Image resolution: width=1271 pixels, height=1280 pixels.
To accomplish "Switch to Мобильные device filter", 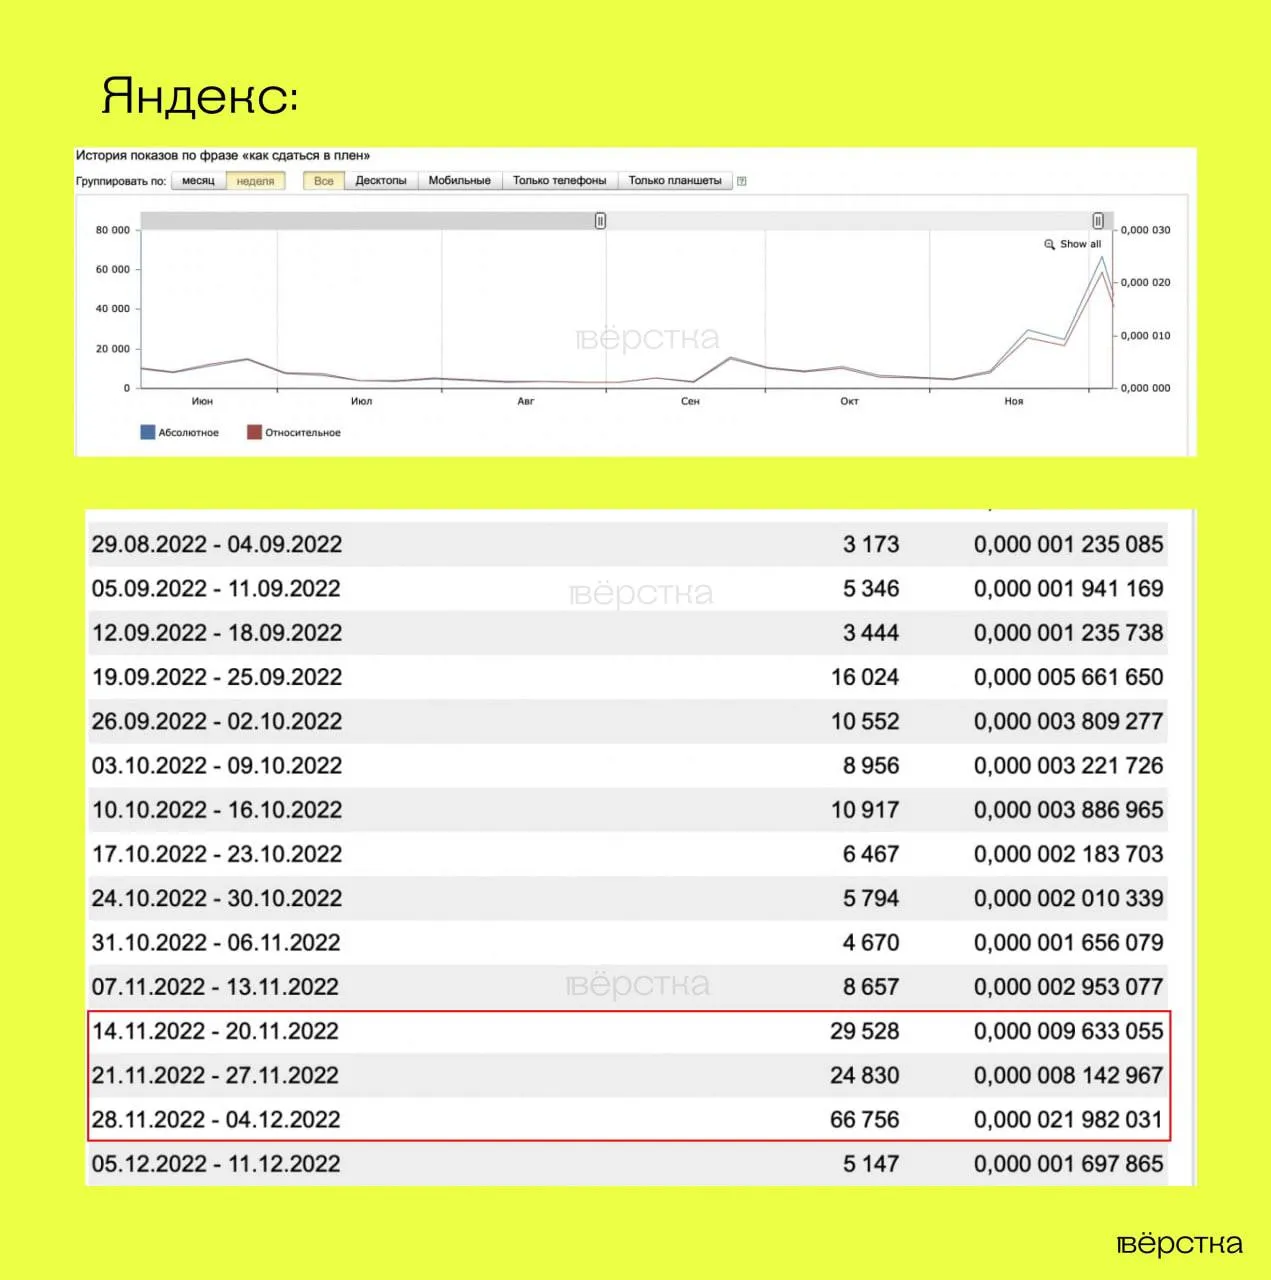I will click(459, 181).
